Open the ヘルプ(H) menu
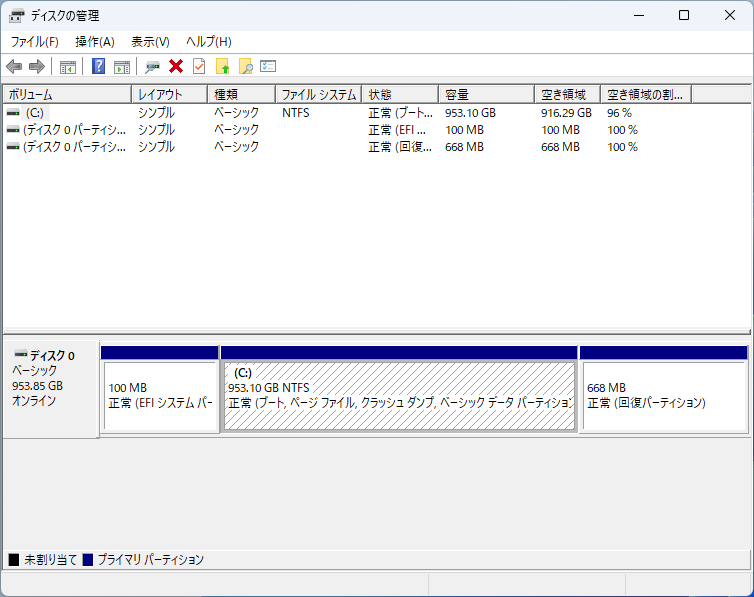 pos(209,41)
